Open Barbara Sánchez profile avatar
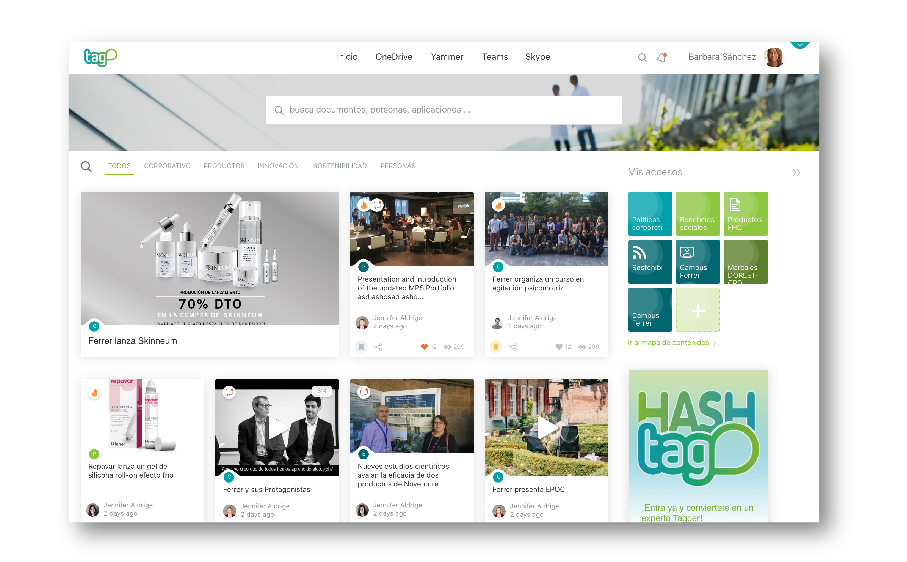Screen dimensions: 907x562 (773, 57)
